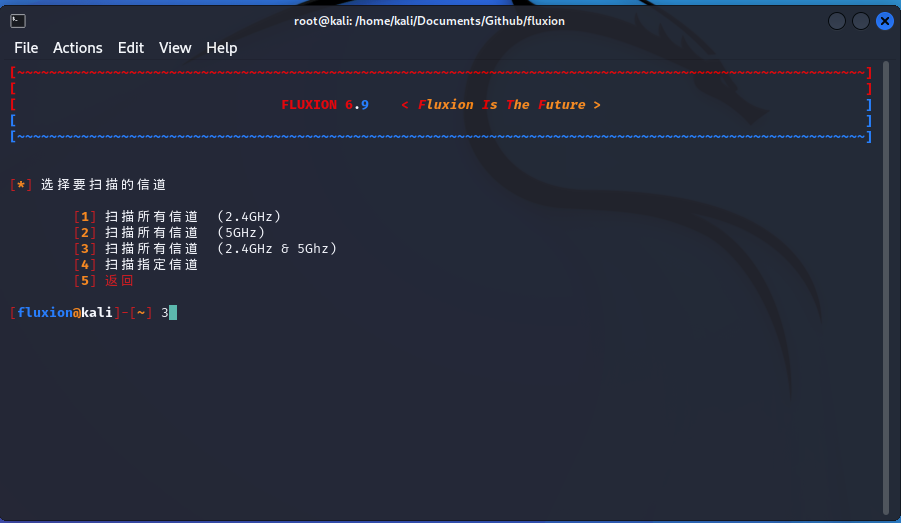
Task: Click option [5] 返回 in red
Action: tap(103, 280)
